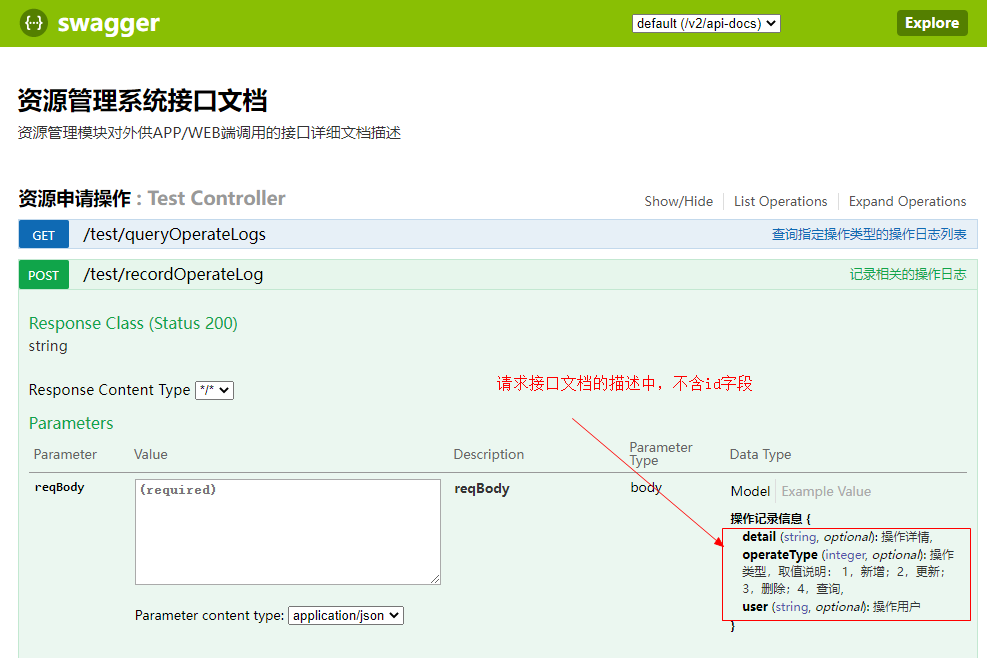Click the 'body' parameter type cell
The image size is (987, 658).
(646, 487)
